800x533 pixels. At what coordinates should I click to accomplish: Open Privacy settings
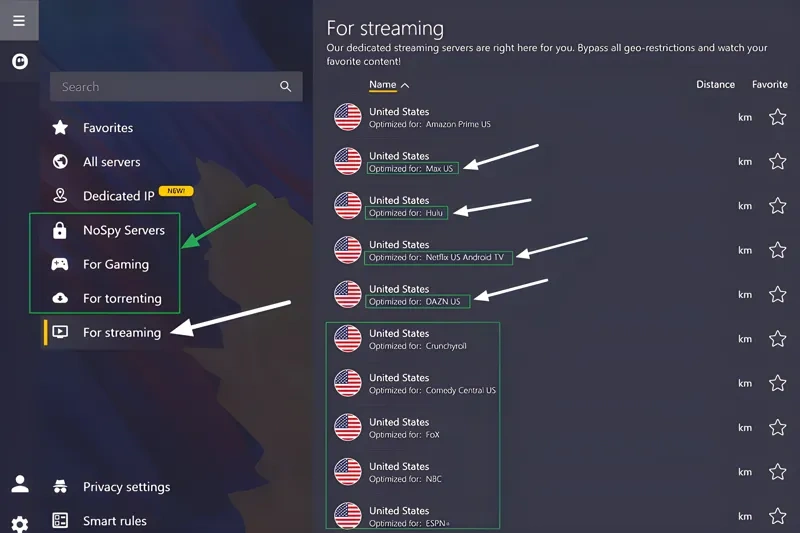tap(126, 487)
